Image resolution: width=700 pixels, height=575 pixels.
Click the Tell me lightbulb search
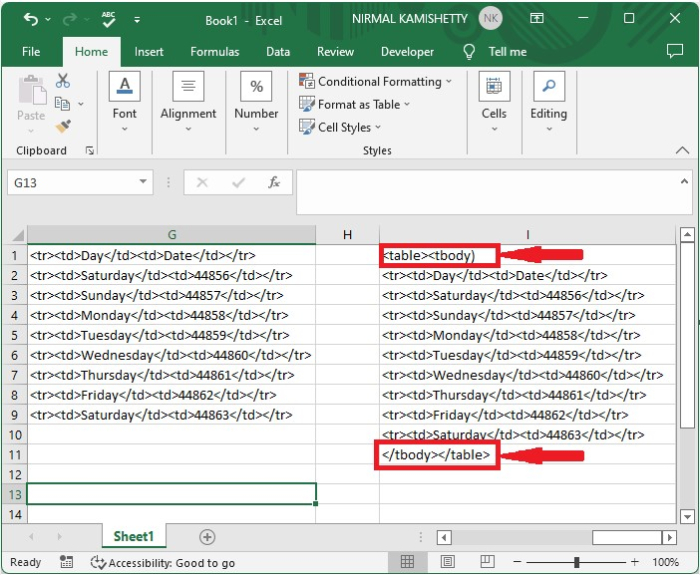pos(495,52)
